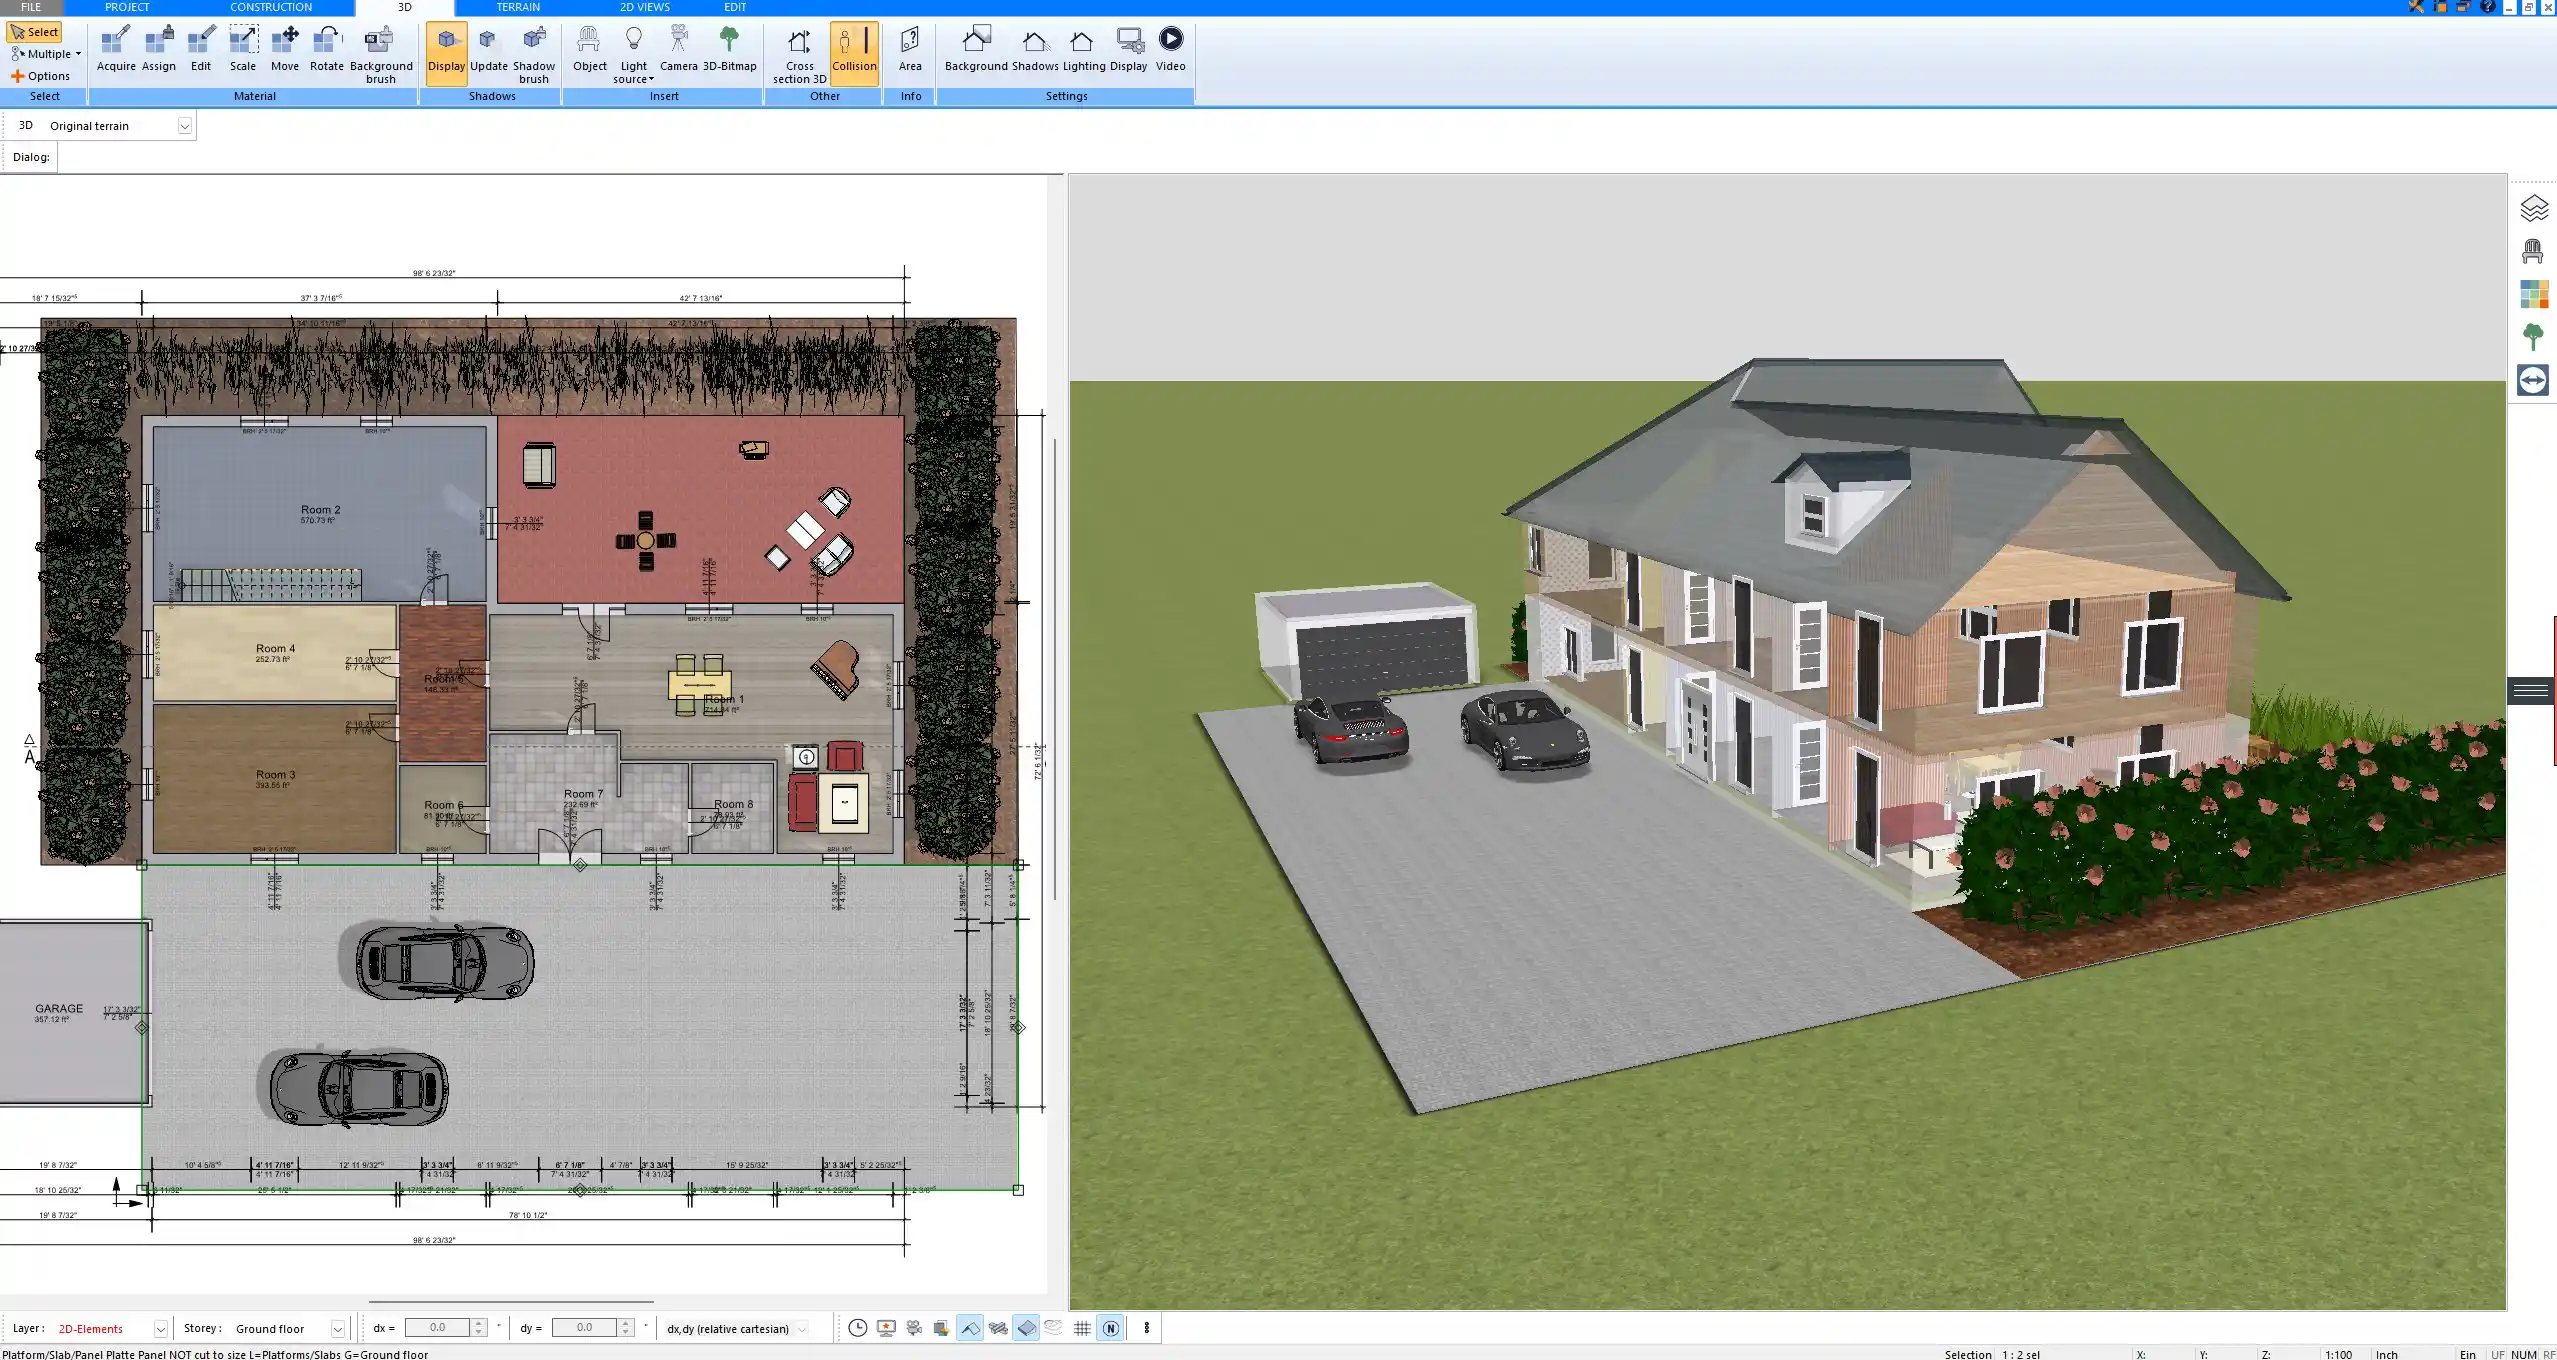Select the Acquire material tool
2557x1360 pixels.
click(116, 49)
